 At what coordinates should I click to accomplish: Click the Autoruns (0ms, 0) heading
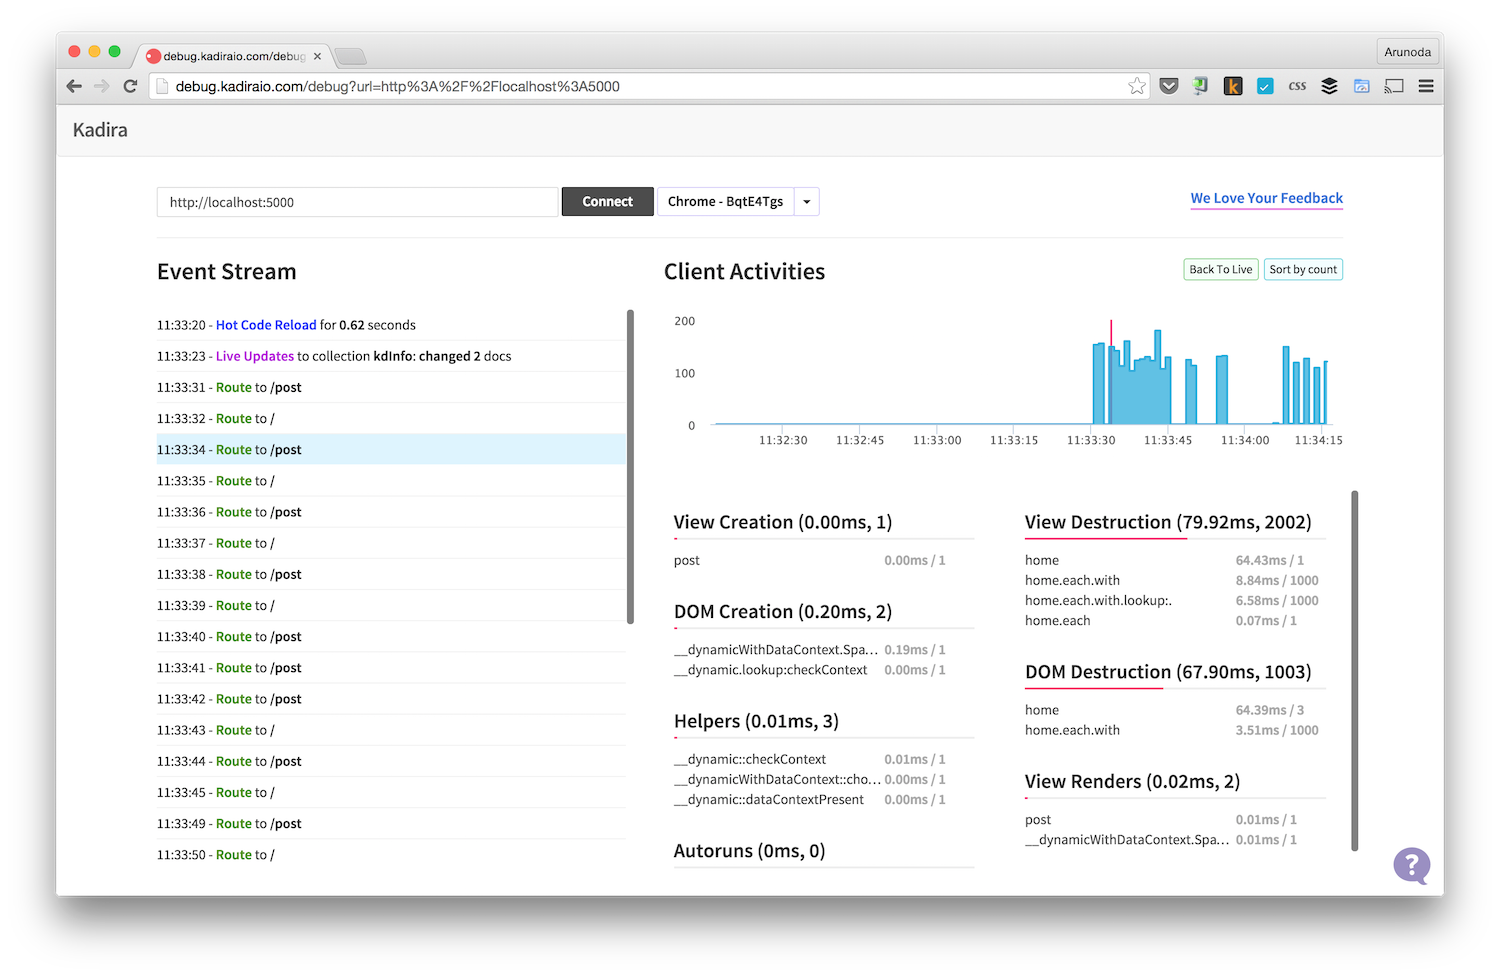pos(749,851)
